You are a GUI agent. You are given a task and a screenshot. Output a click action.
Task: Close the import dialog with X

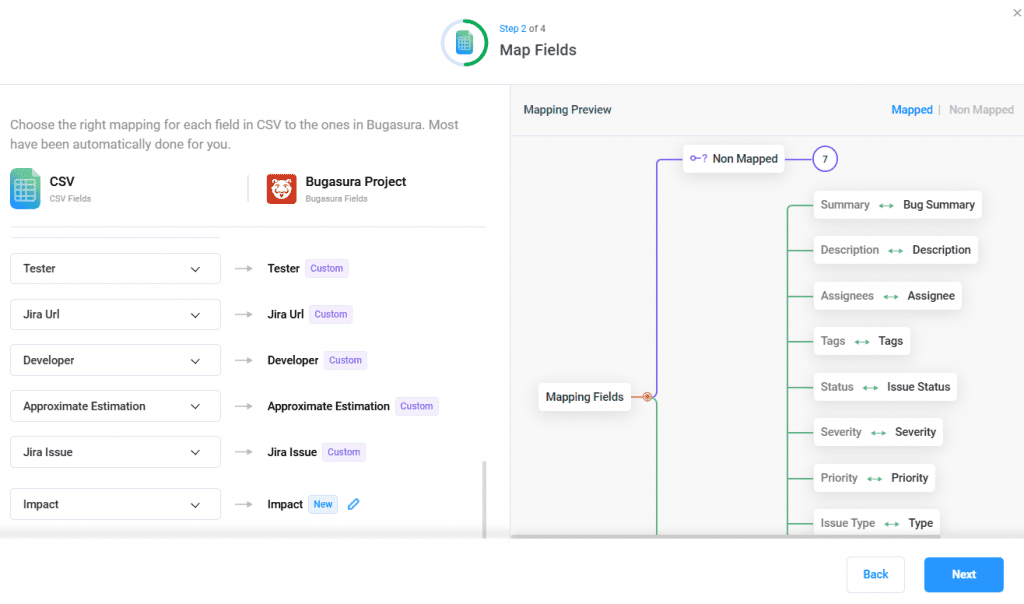[x=1017, y=12]
